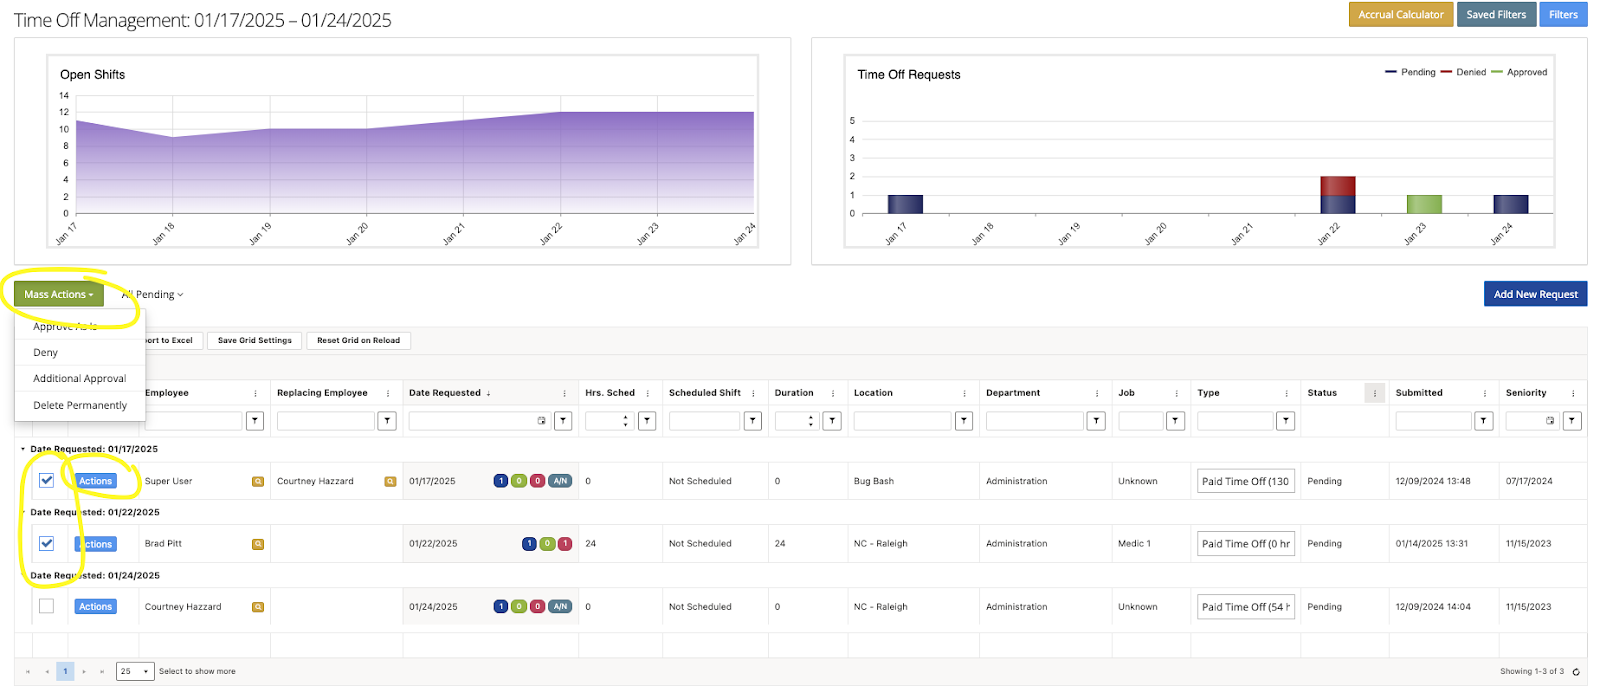
Task: Click the A/N badge in the 01/17/2025 row
Action: tap(560, 481)
